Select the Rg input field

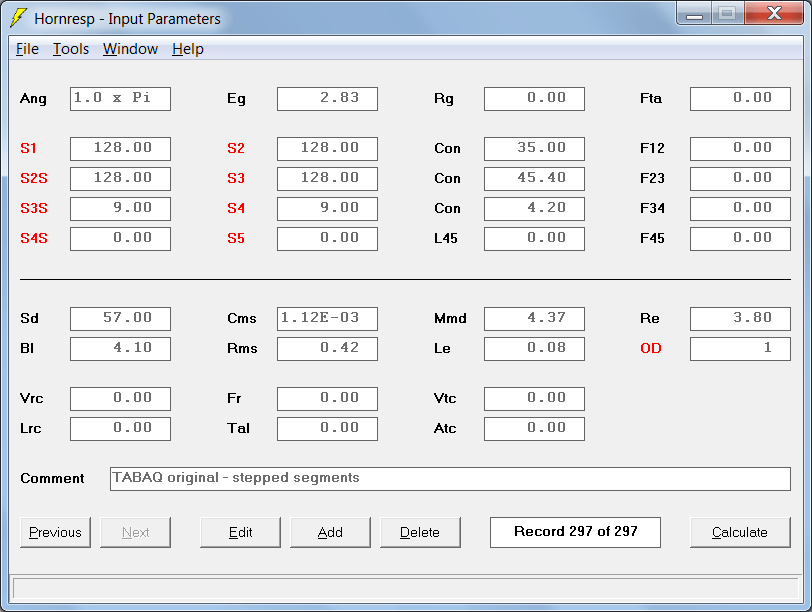[x=534, y=99]
